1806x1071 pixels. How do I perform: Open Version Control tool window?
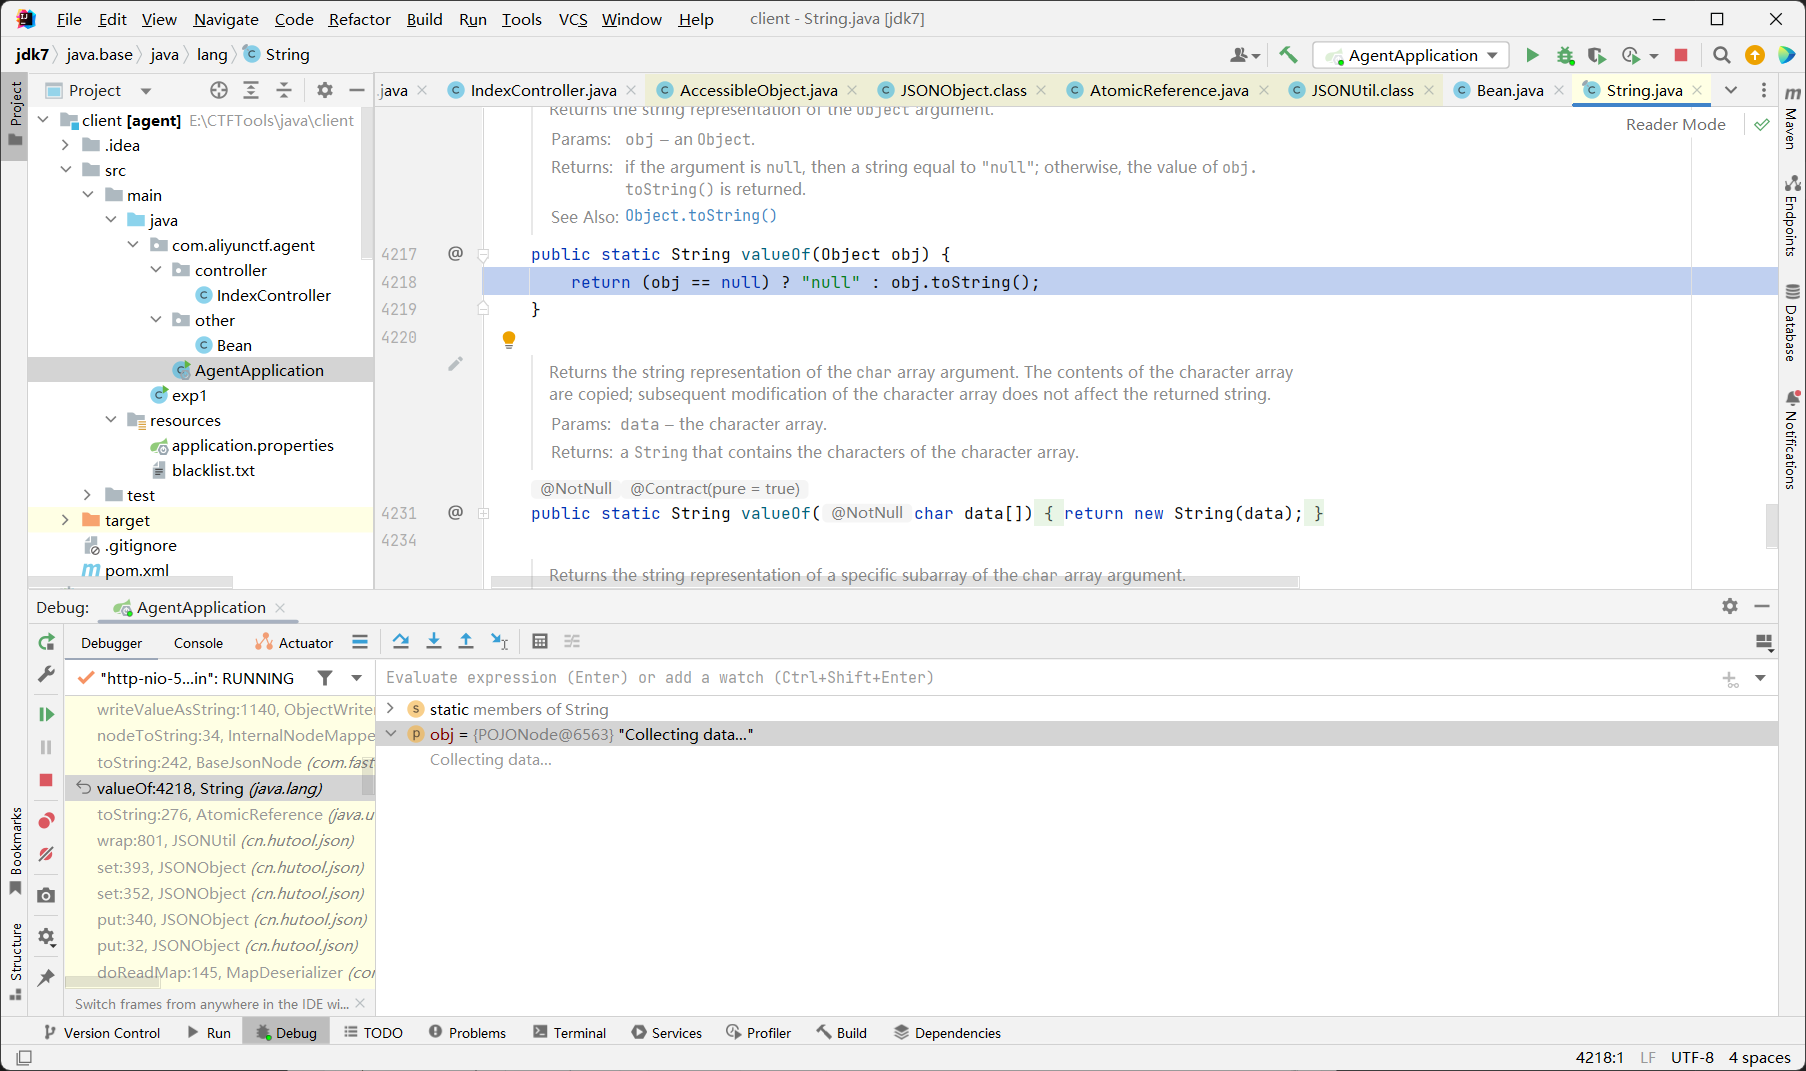point(102,1033)
